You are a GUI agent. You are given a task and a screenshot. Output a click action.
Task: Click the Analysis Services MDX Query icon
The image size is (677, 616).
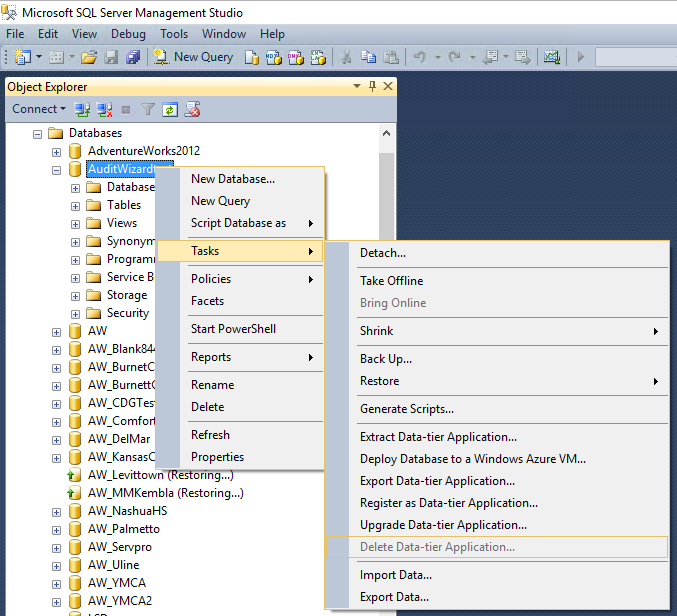click(273, 57)
